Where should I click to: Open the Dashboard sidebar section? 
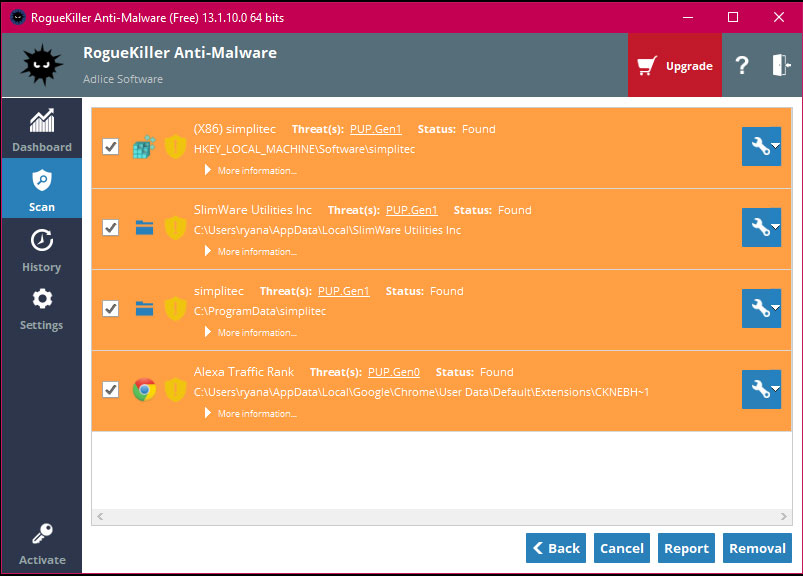pyautogui.click(x=41, y=130)
